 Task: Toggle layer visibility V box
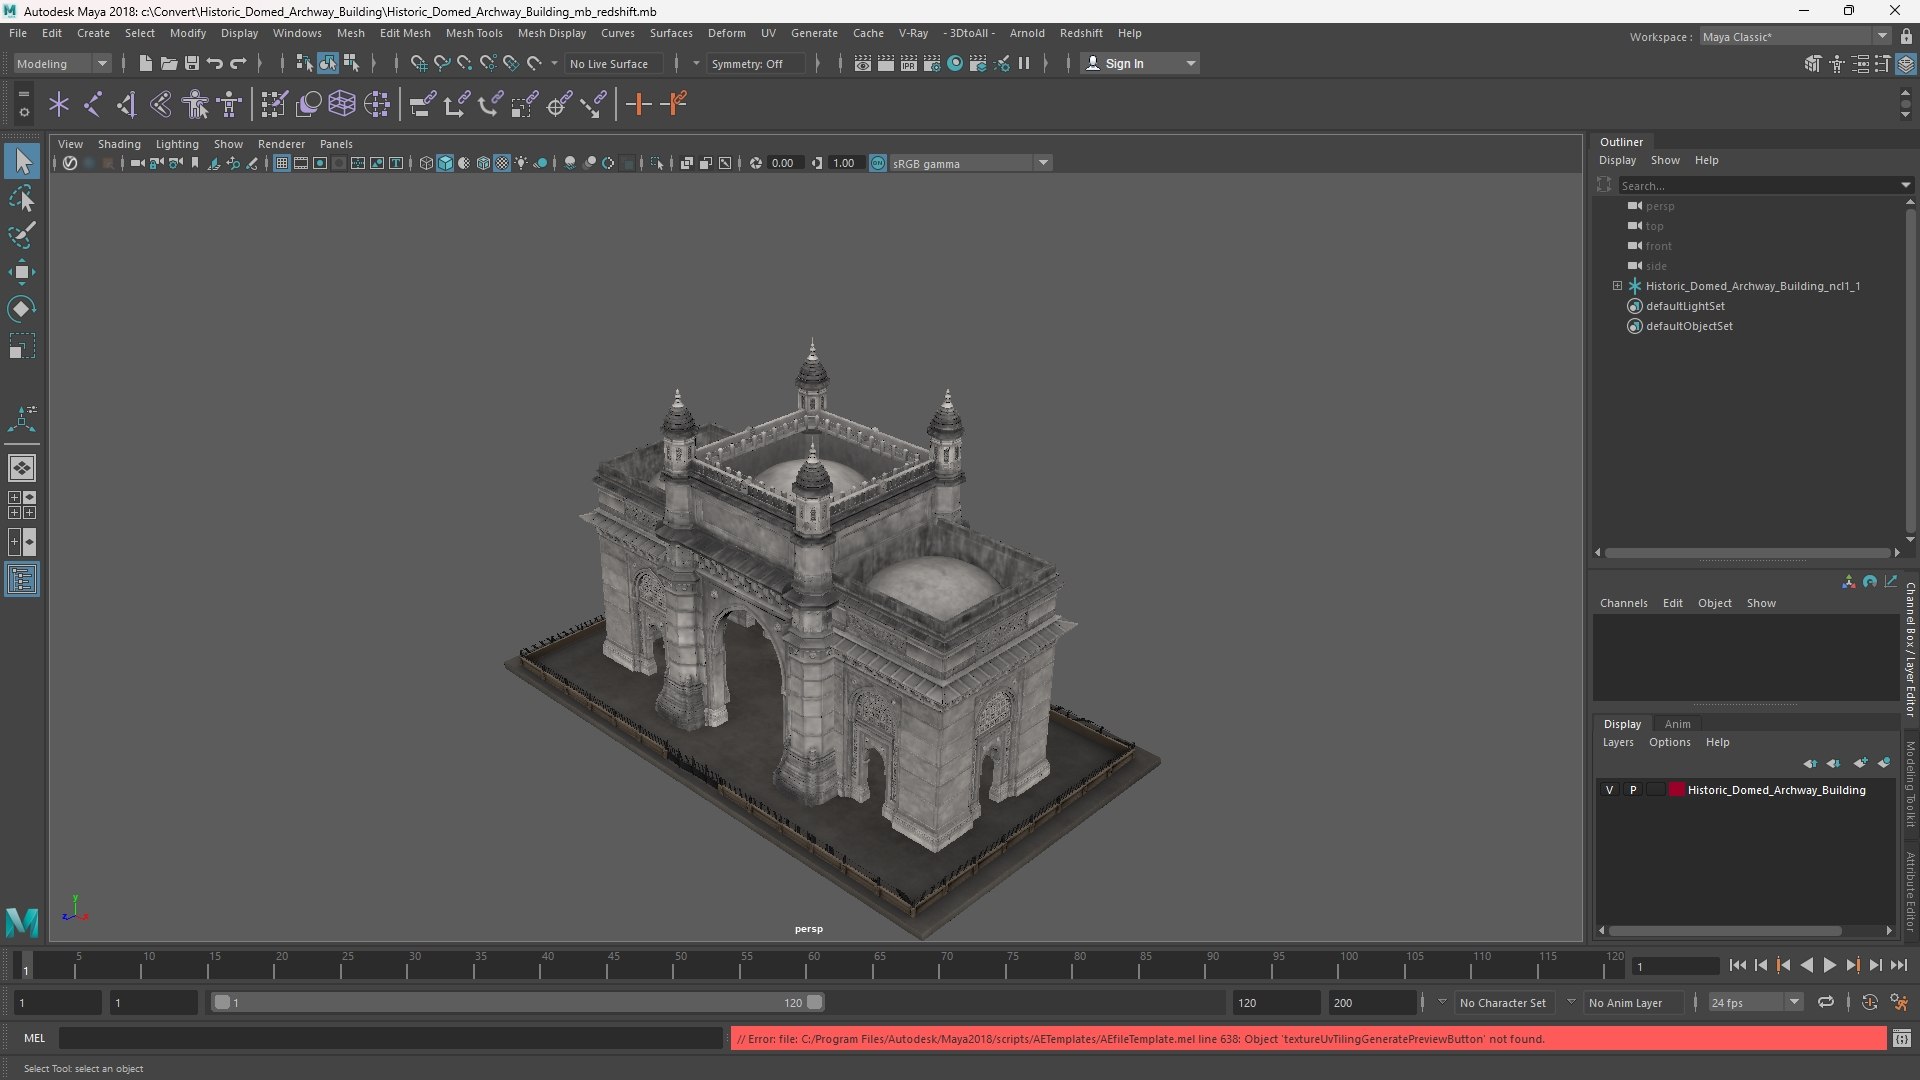[1609, 790]
